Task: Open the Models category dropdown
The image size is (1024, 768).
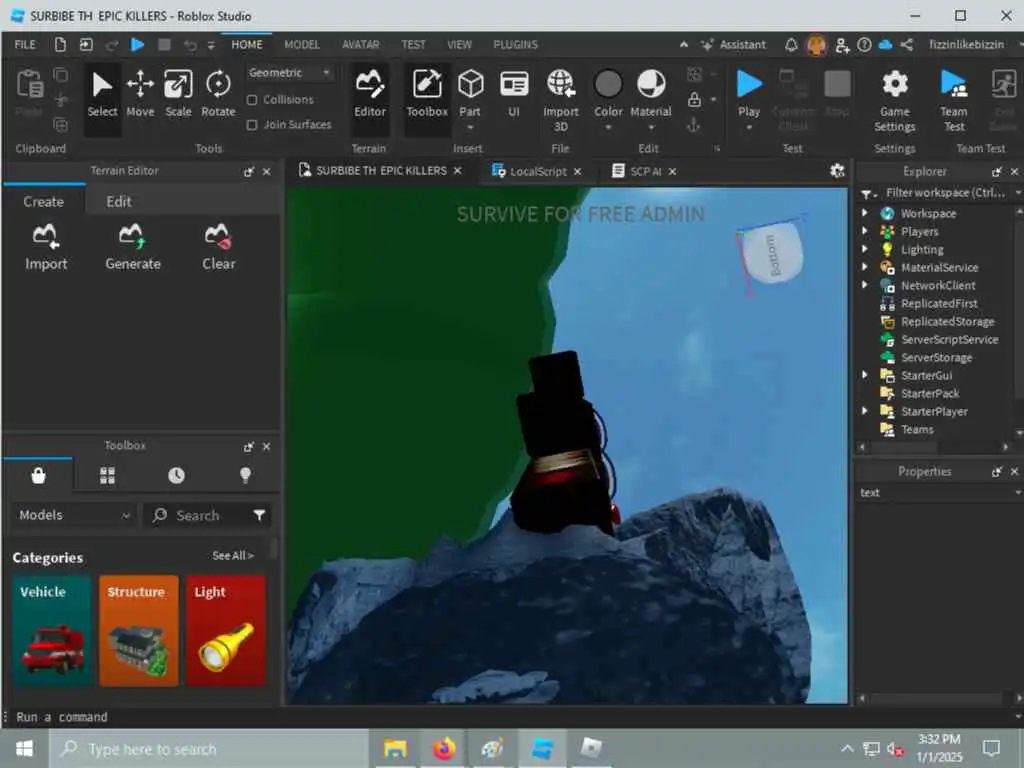Action: click(x=73, y=515)
